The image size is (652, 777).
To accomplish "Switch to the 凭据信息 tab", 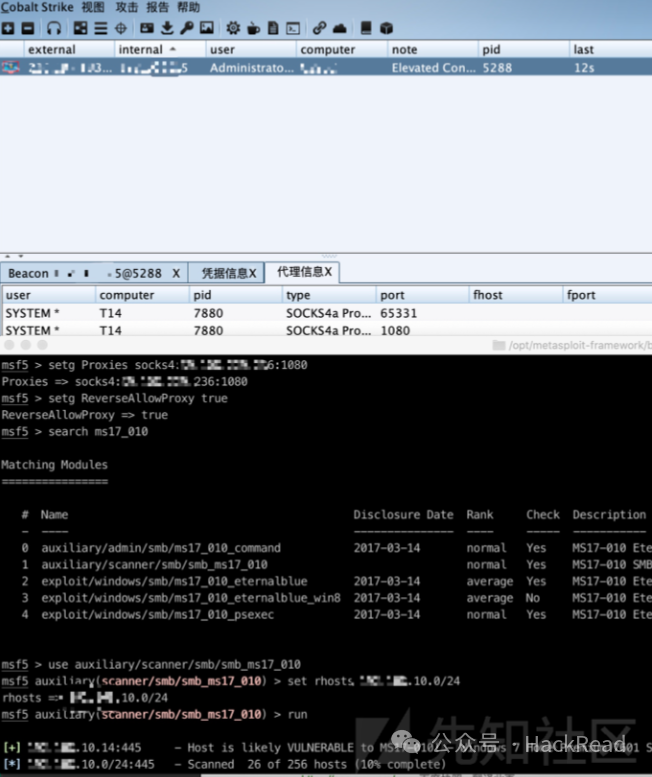I will (x=224, y=273).
